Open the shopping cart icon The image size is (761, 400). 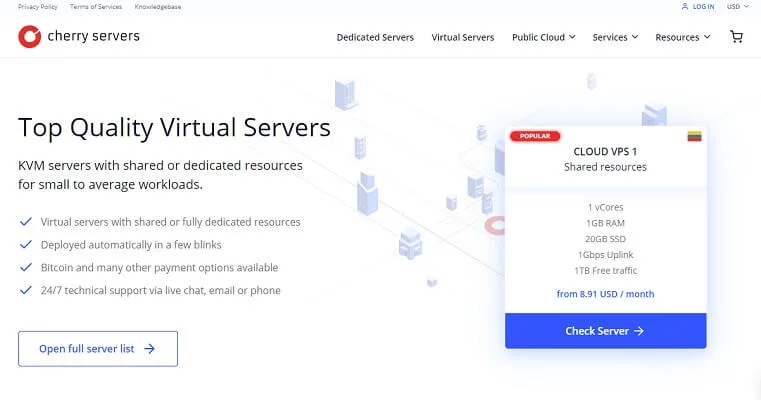click(736, 37)
